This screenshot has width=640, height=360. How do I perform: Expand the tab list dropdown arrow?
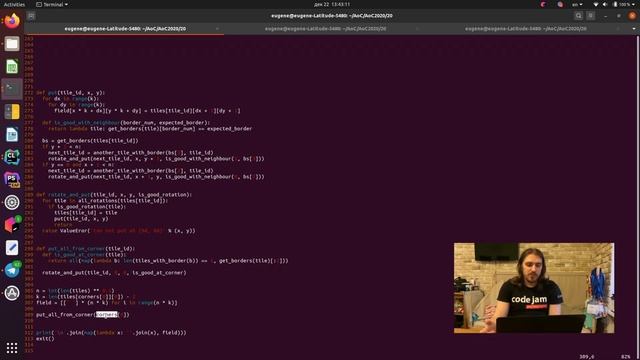click(x=634, y=29)
